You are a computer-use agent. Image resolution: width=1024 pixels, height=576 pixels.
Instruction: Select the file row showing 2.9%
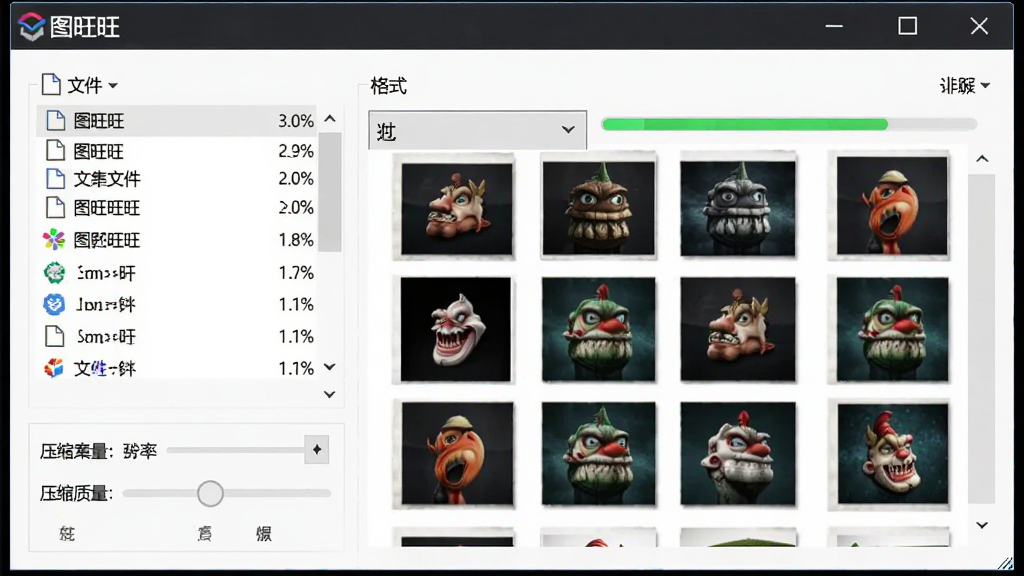point(176,151)
